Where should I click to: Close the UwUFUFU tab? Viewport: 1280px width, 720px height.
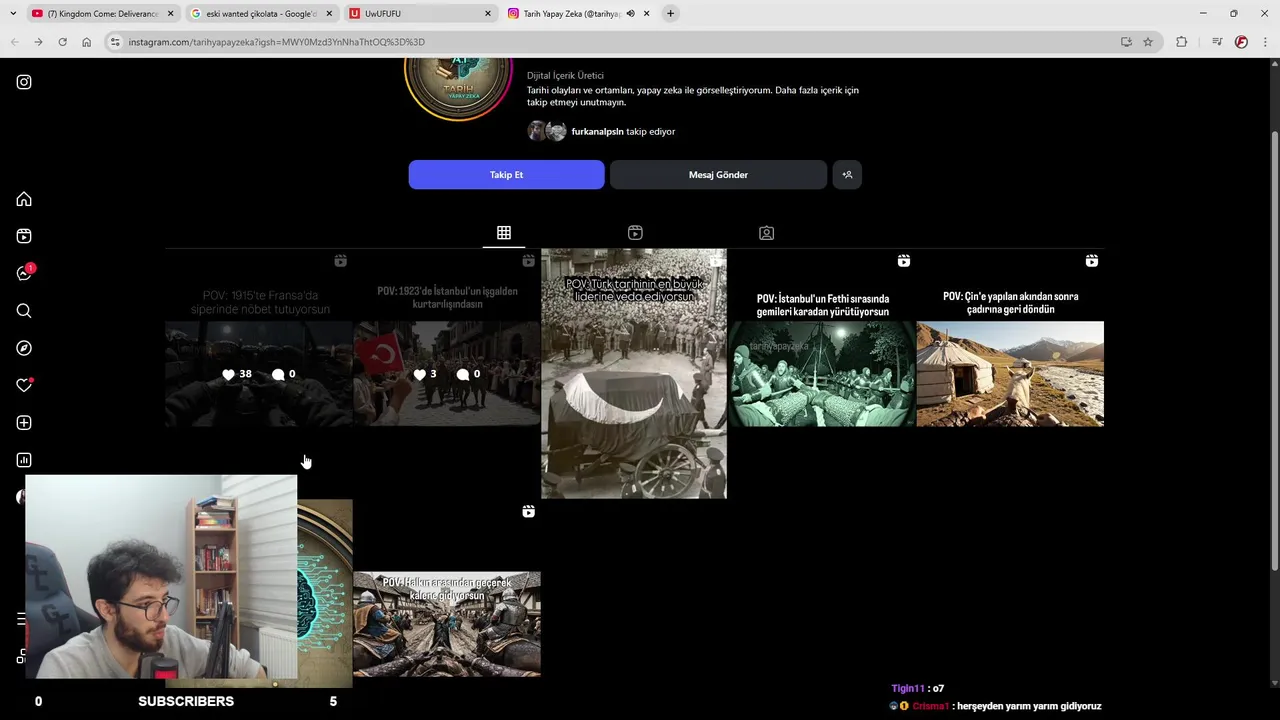pos(488,13)
